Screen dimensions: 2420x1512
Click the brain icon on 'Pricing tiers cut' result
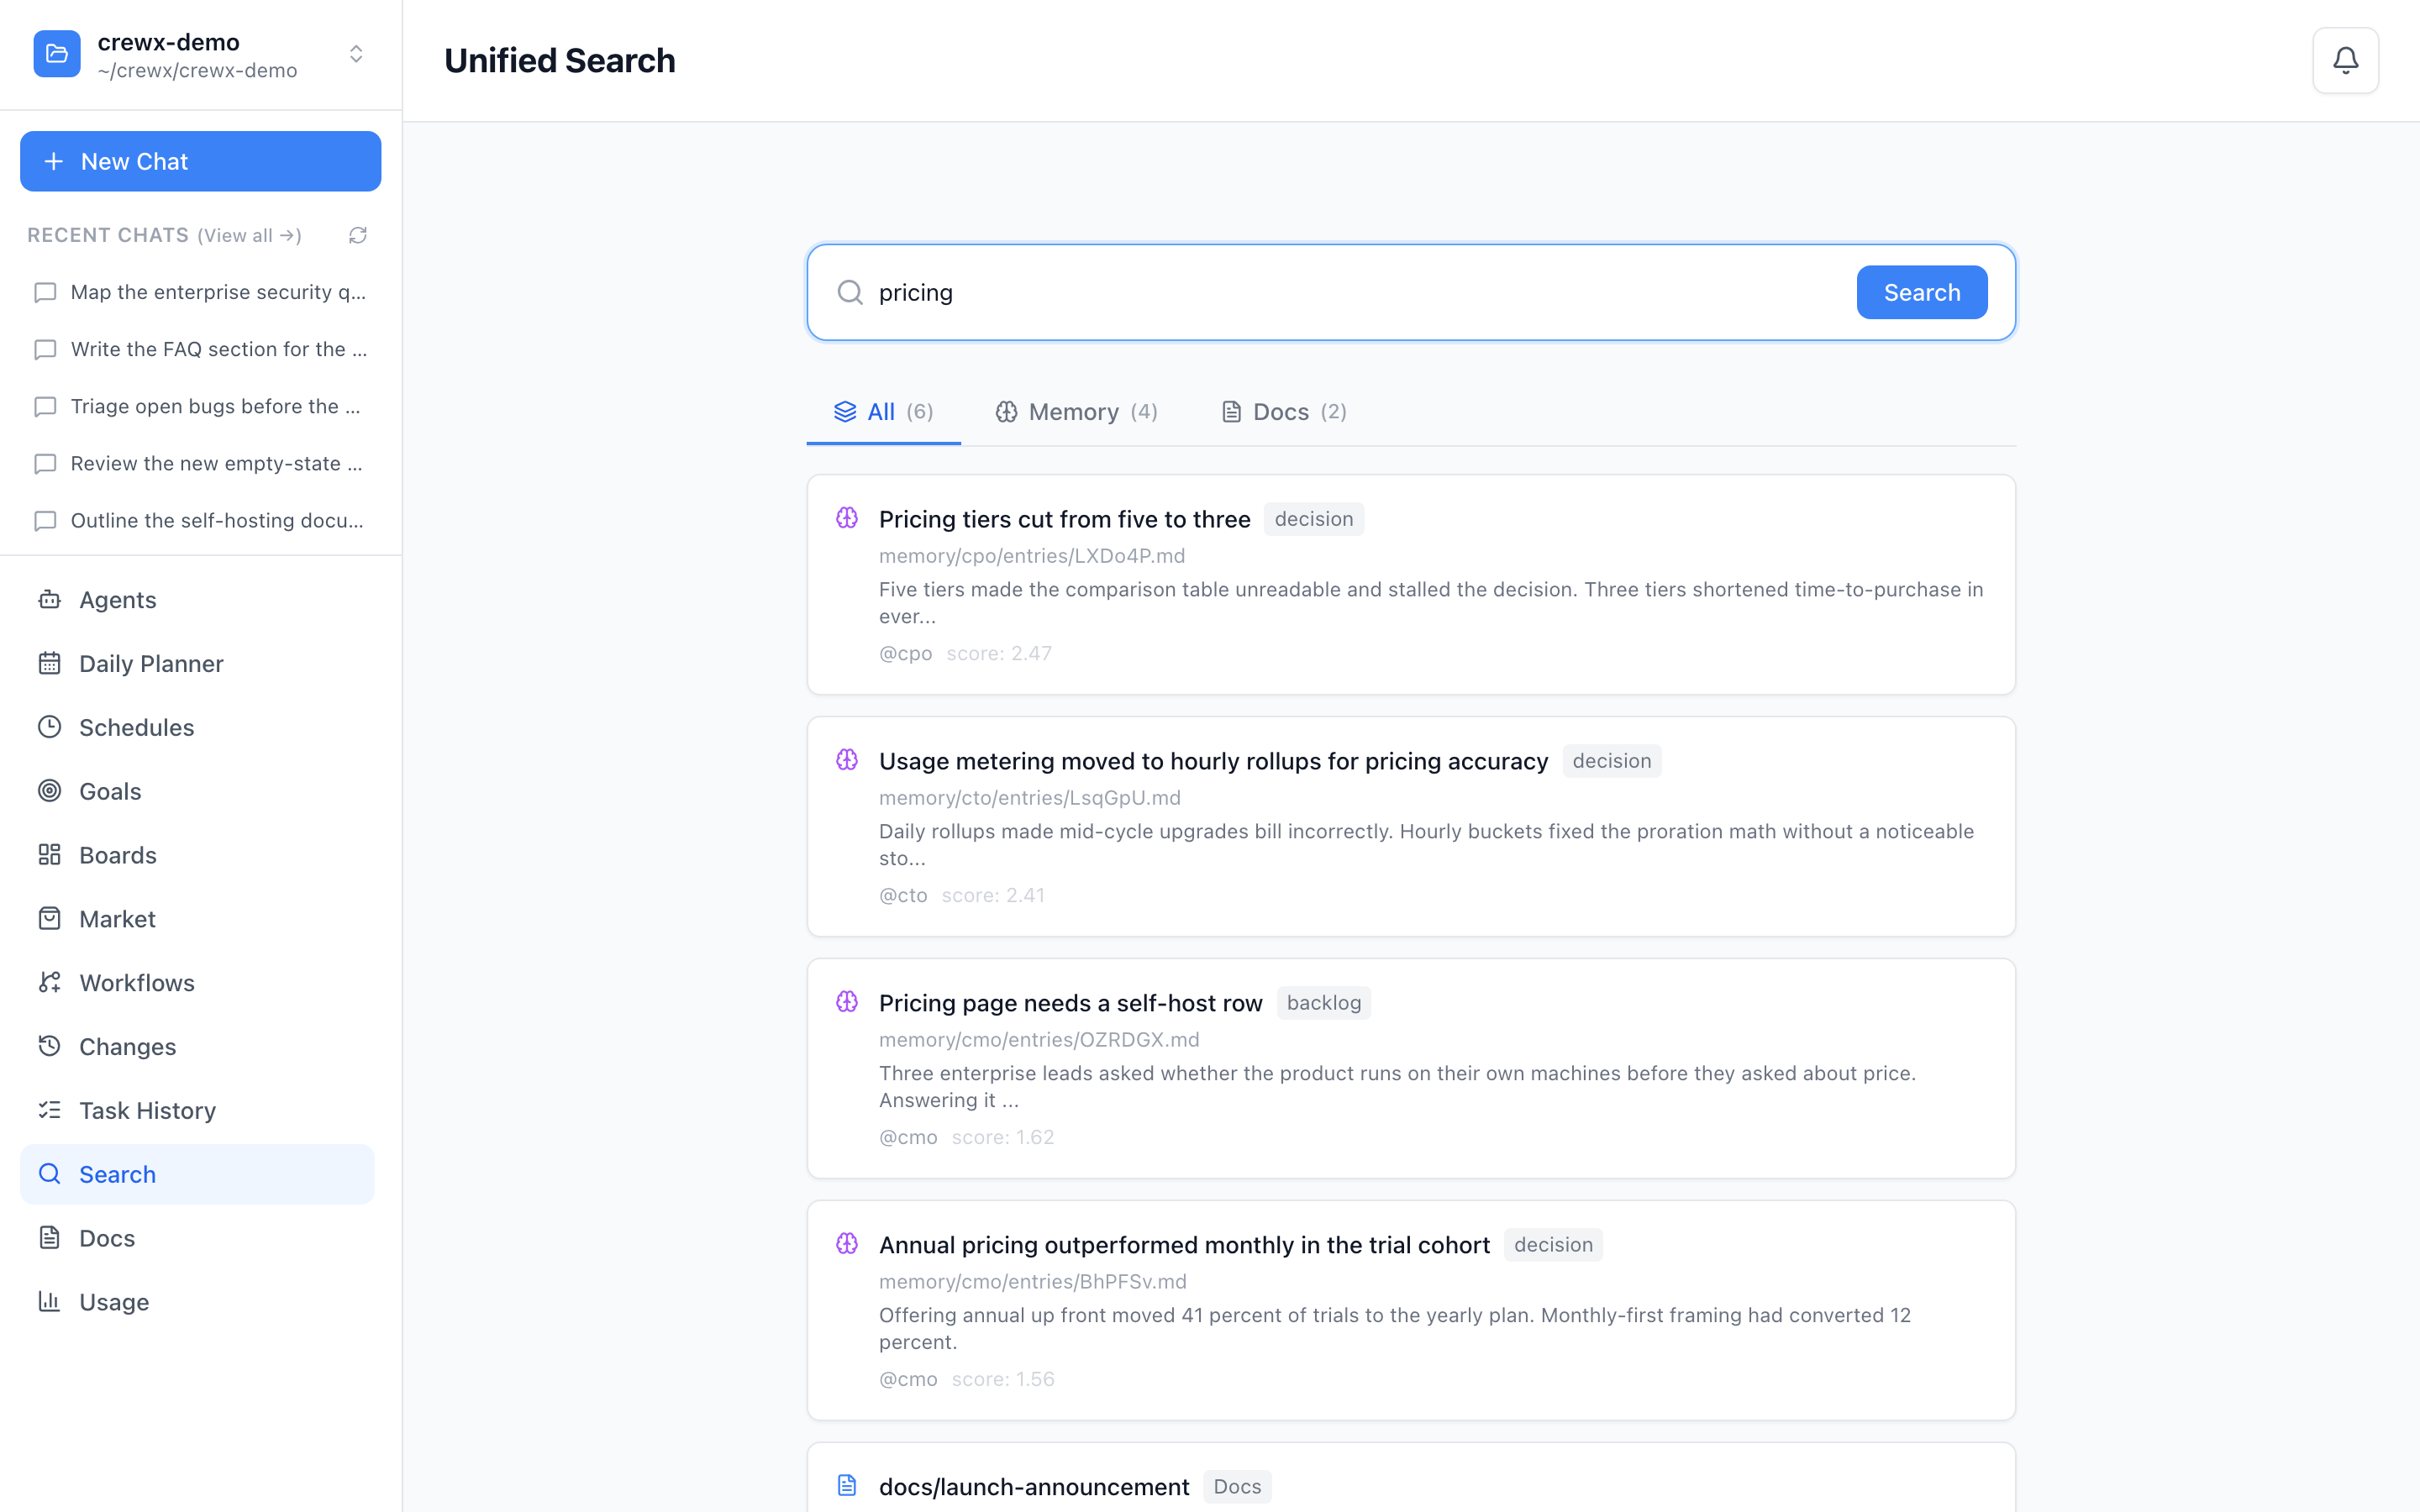(847, 518)
